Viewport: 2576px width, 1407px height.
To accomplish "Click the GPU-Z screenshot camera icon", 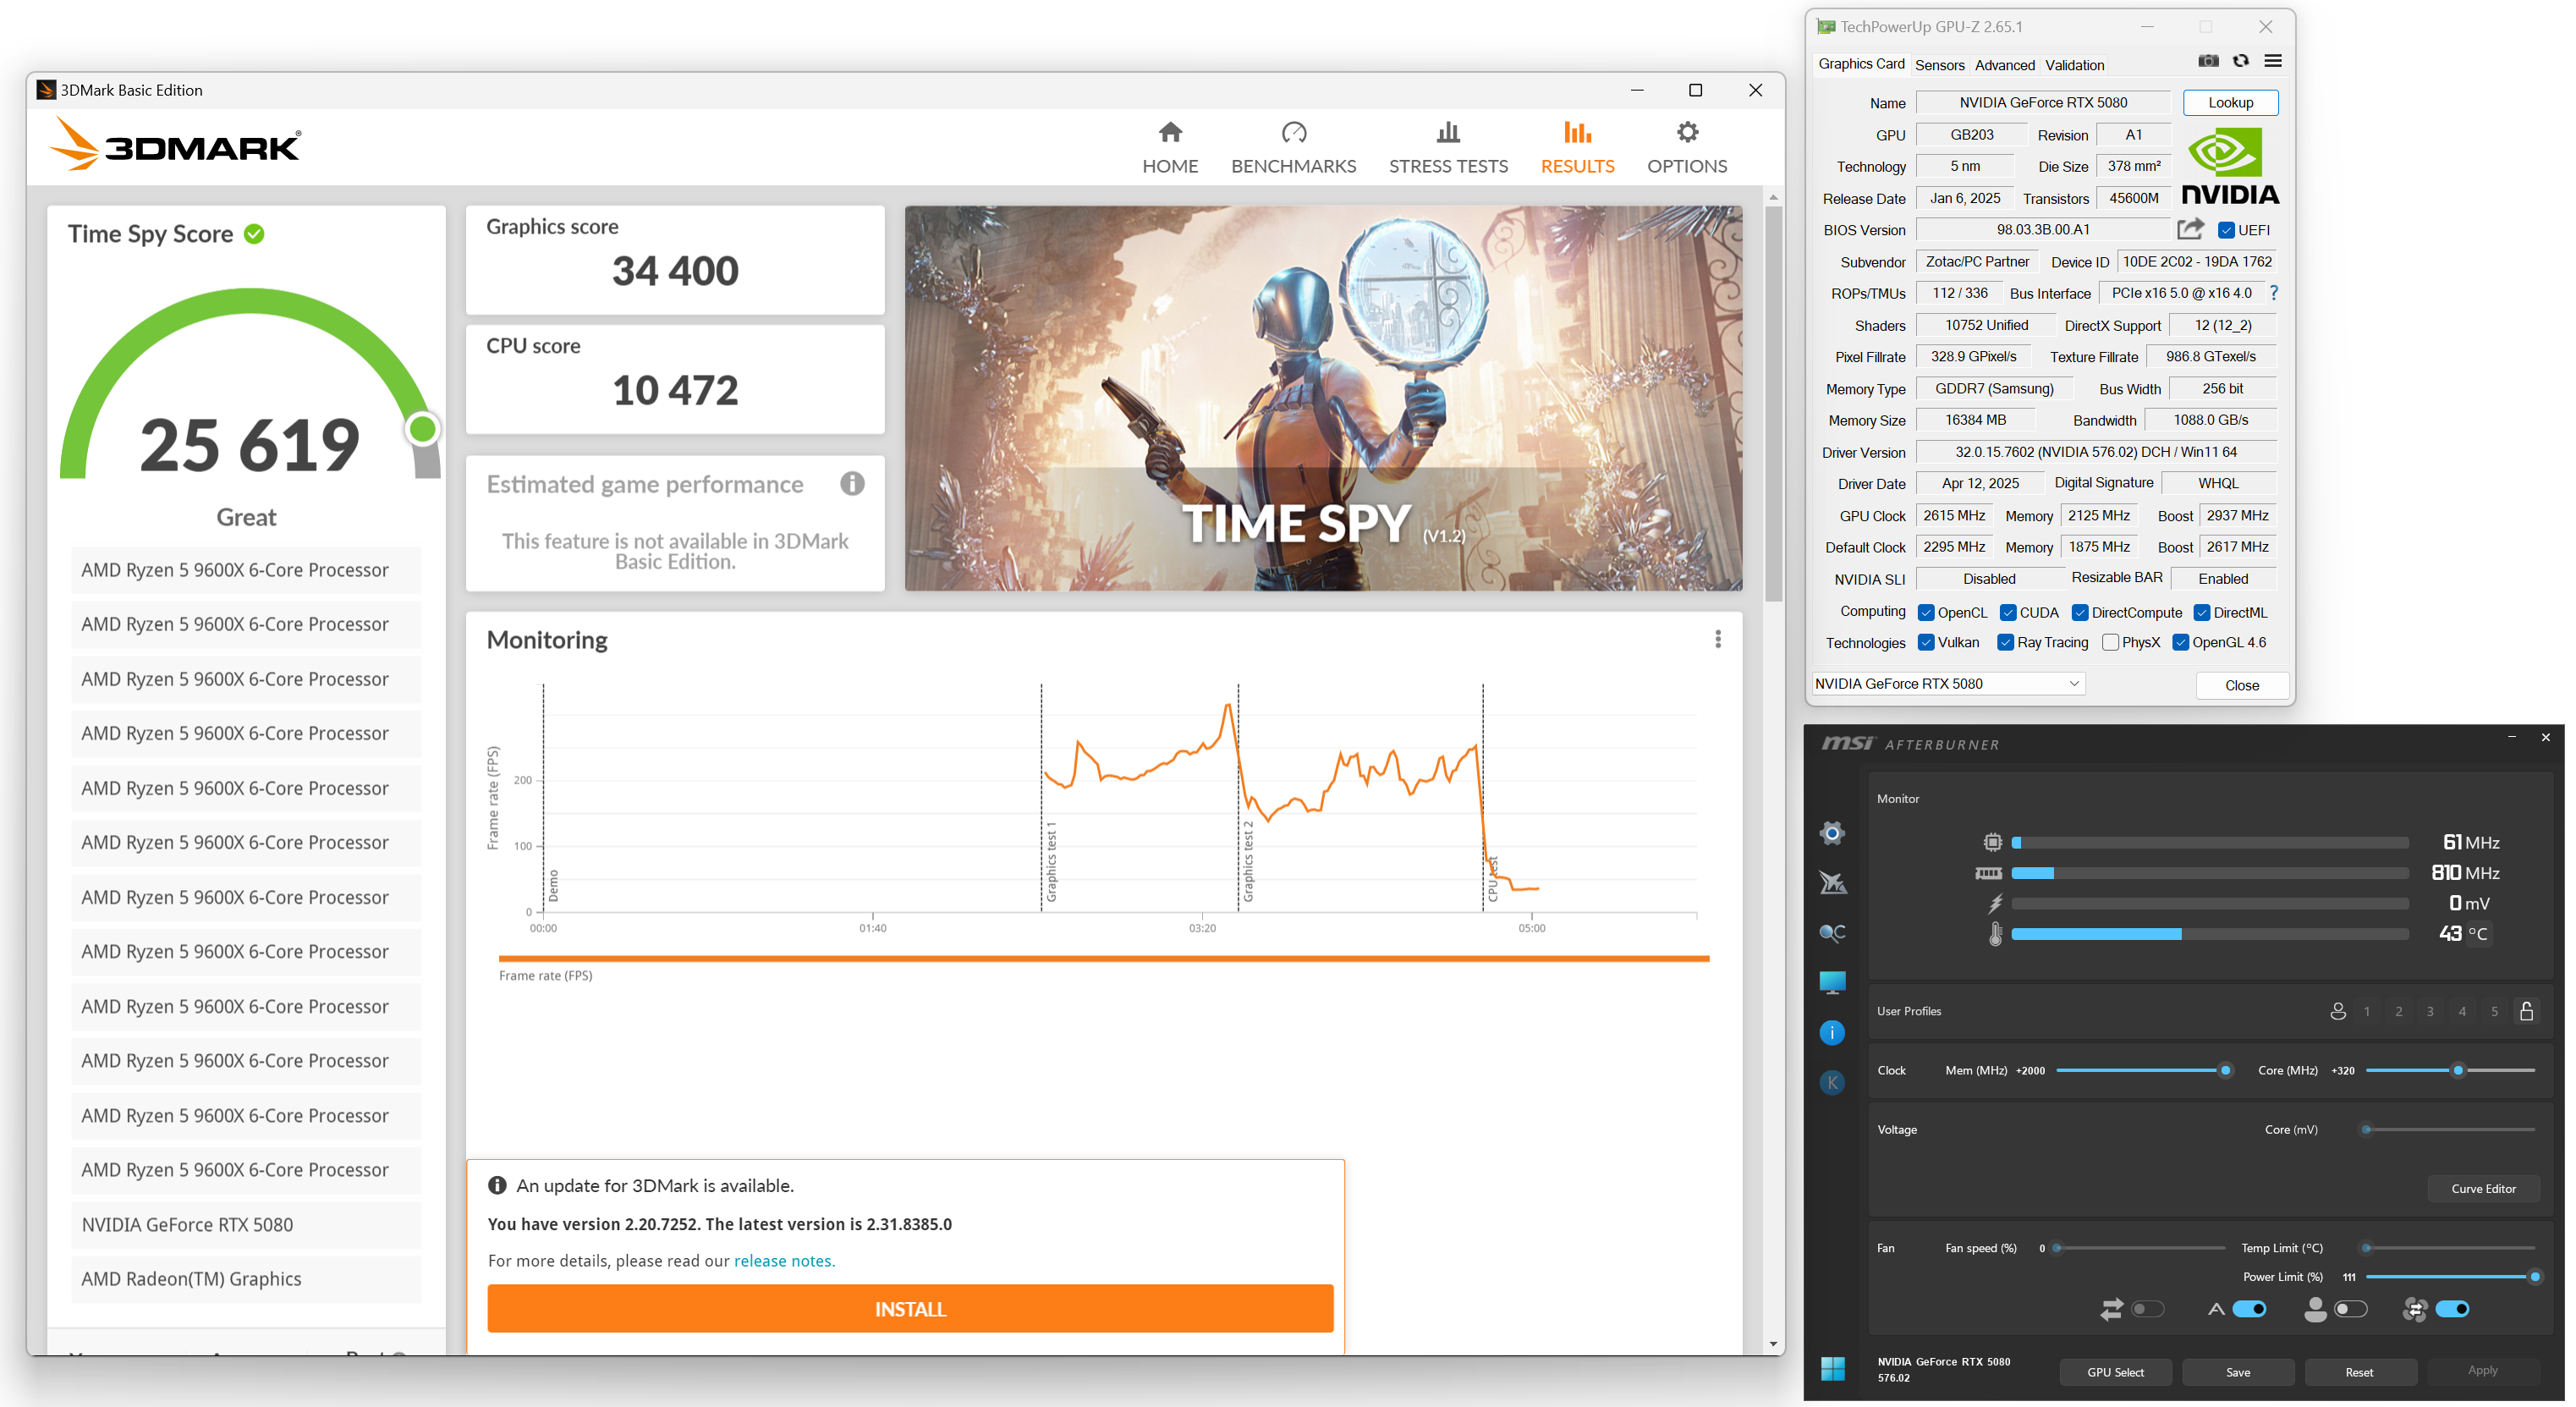I will pos(2208,61).
